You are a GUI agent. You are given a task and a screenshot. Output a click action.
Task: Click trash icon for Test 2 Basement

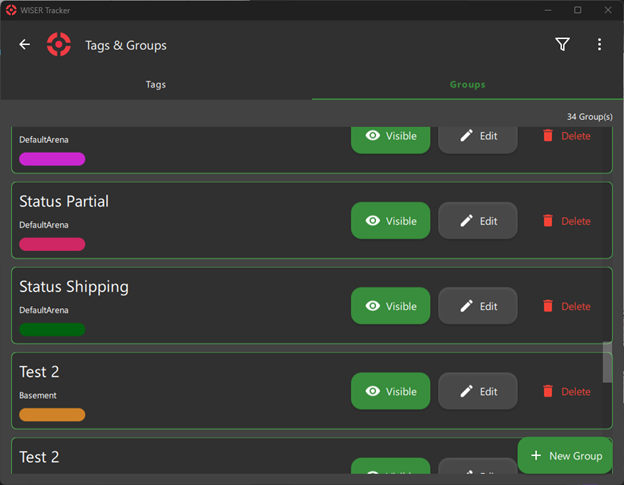pyautogui.click(x=547, y=391)
